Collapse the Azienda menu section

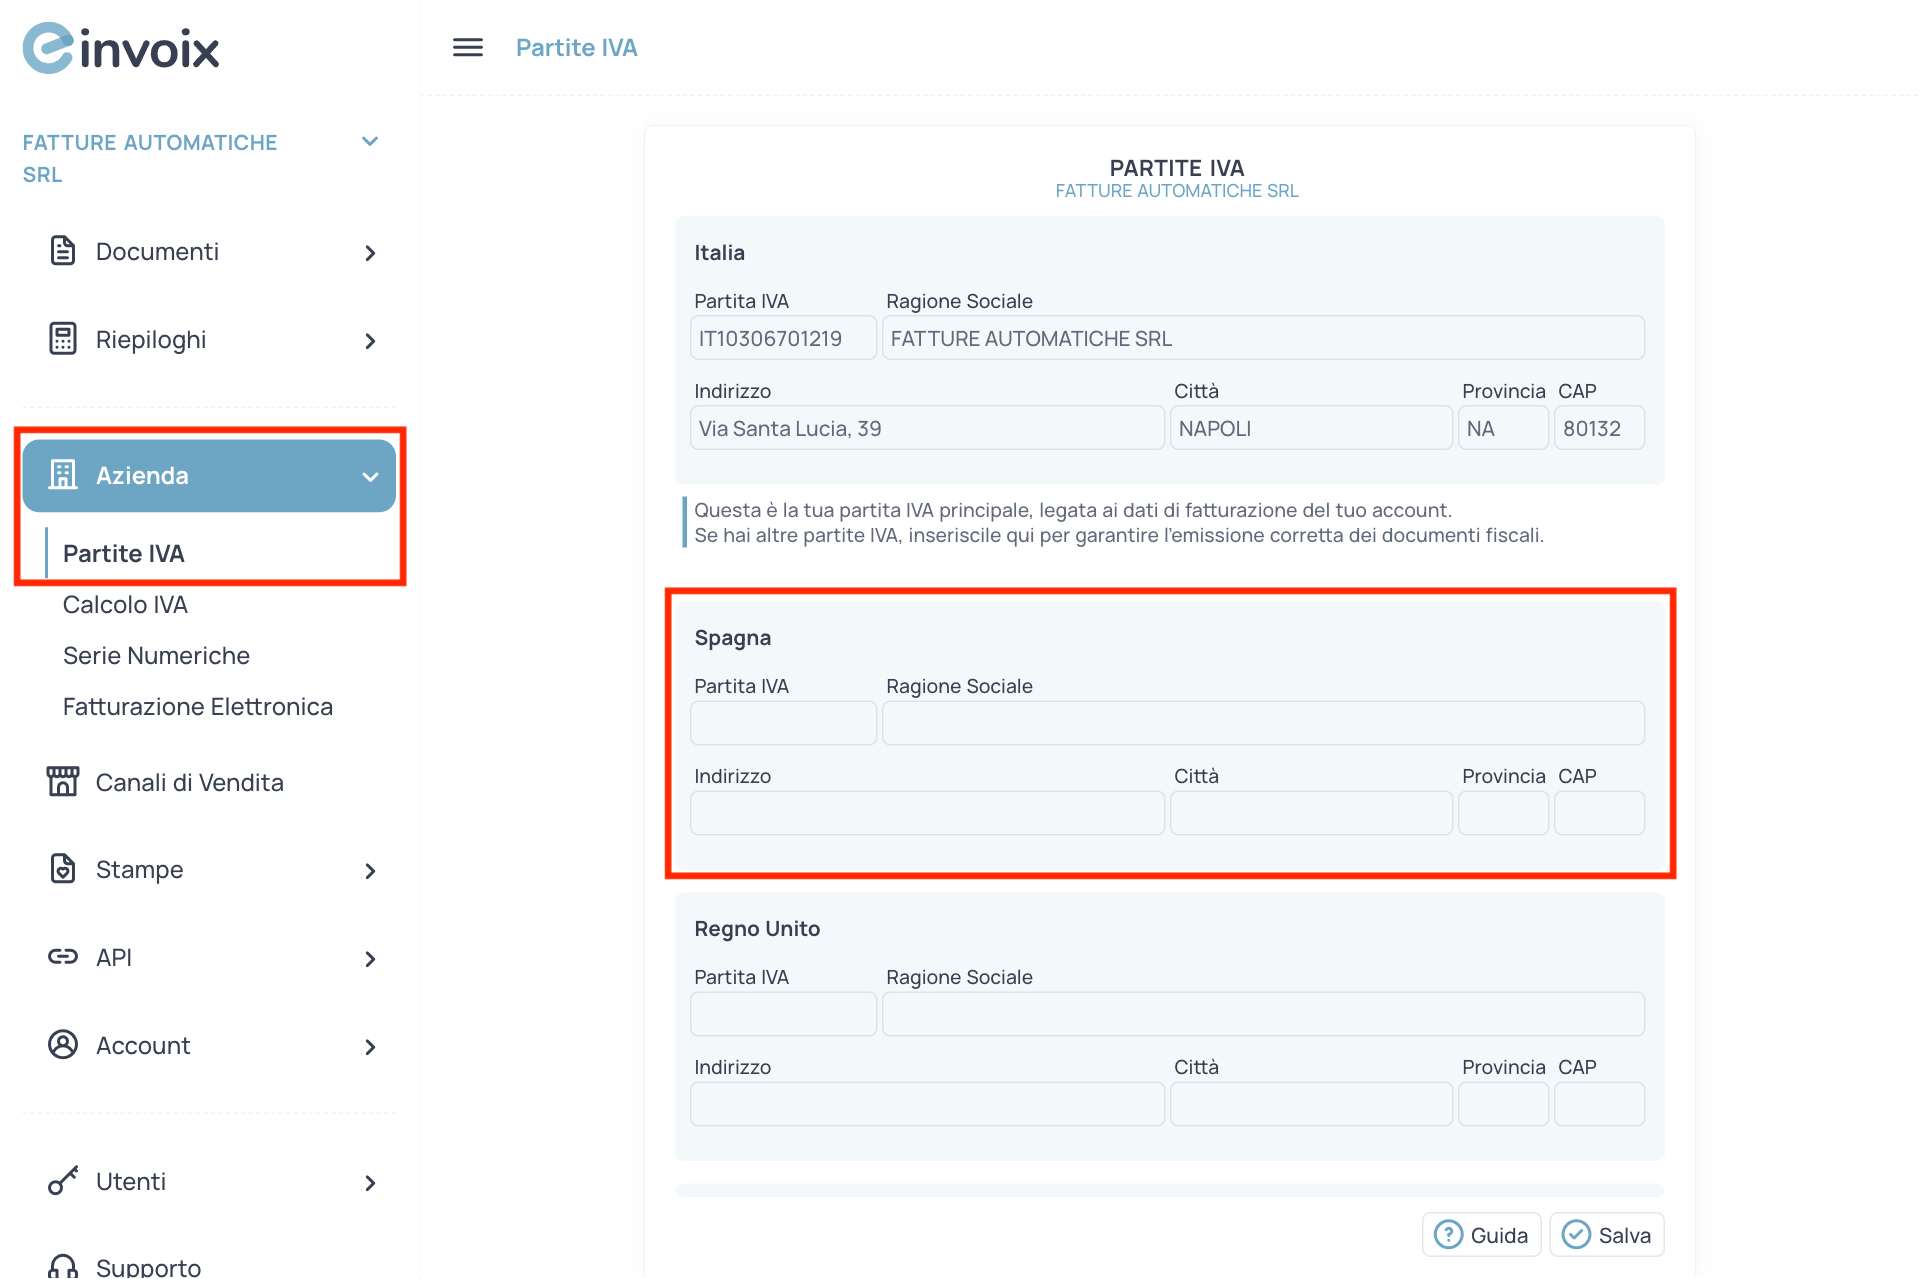[370, 477]
